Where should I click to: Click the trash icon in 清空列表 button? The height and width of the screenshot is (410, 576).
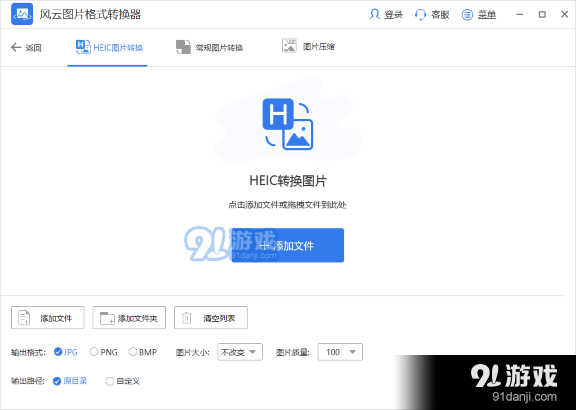point(187,318)
